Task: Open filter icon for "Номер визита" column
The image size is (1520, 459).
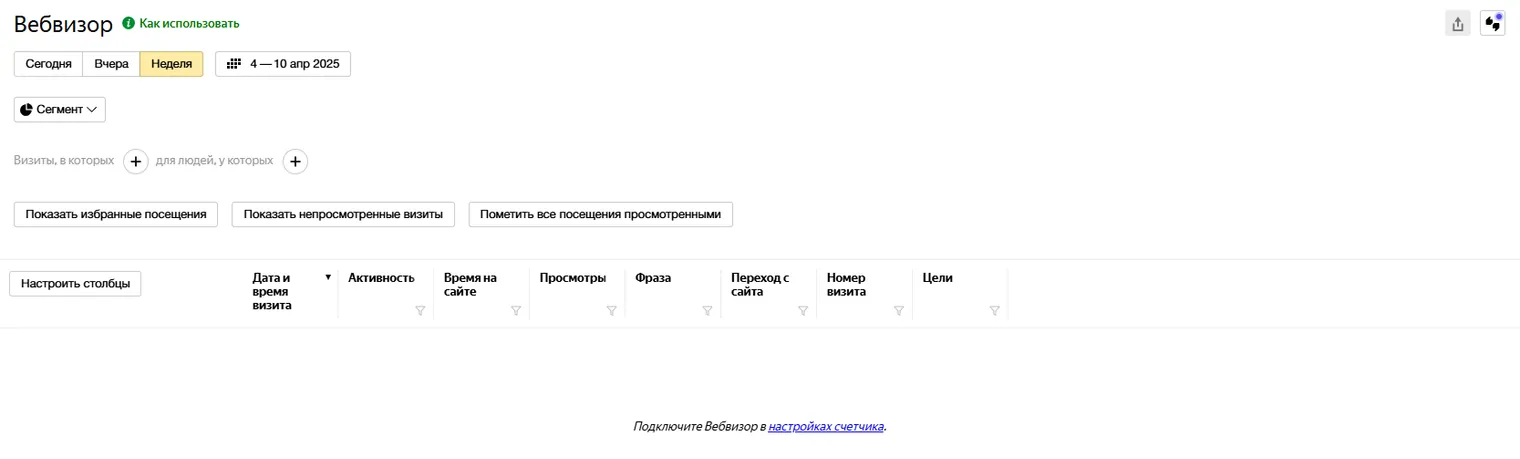Action: [899, 311]
